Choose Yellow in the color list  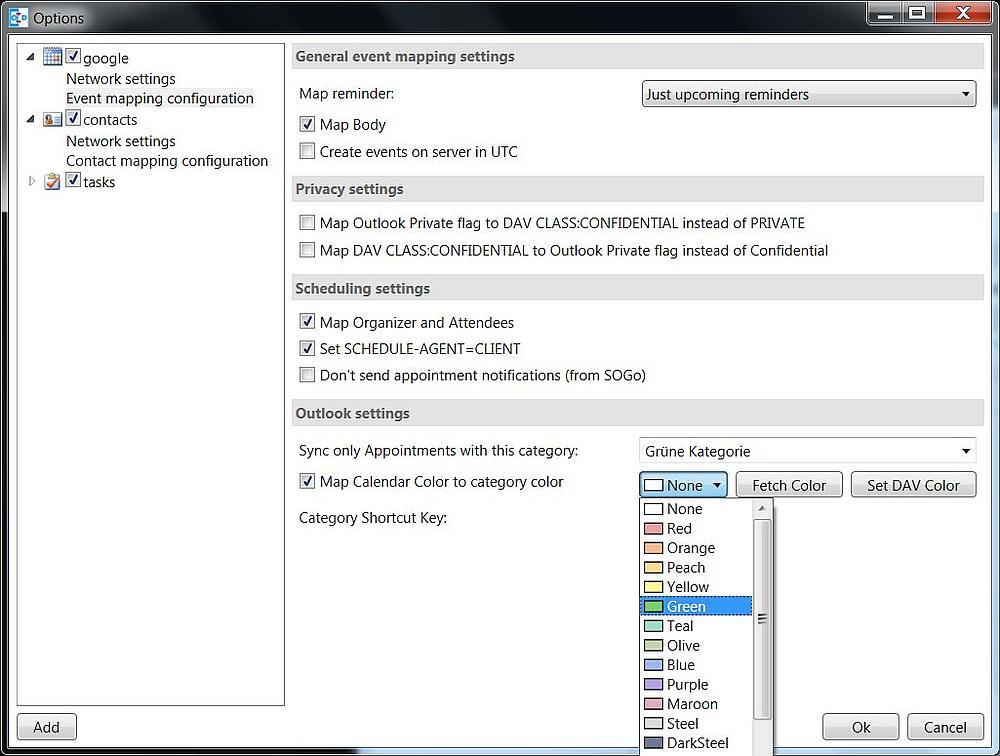pos(696,587)
